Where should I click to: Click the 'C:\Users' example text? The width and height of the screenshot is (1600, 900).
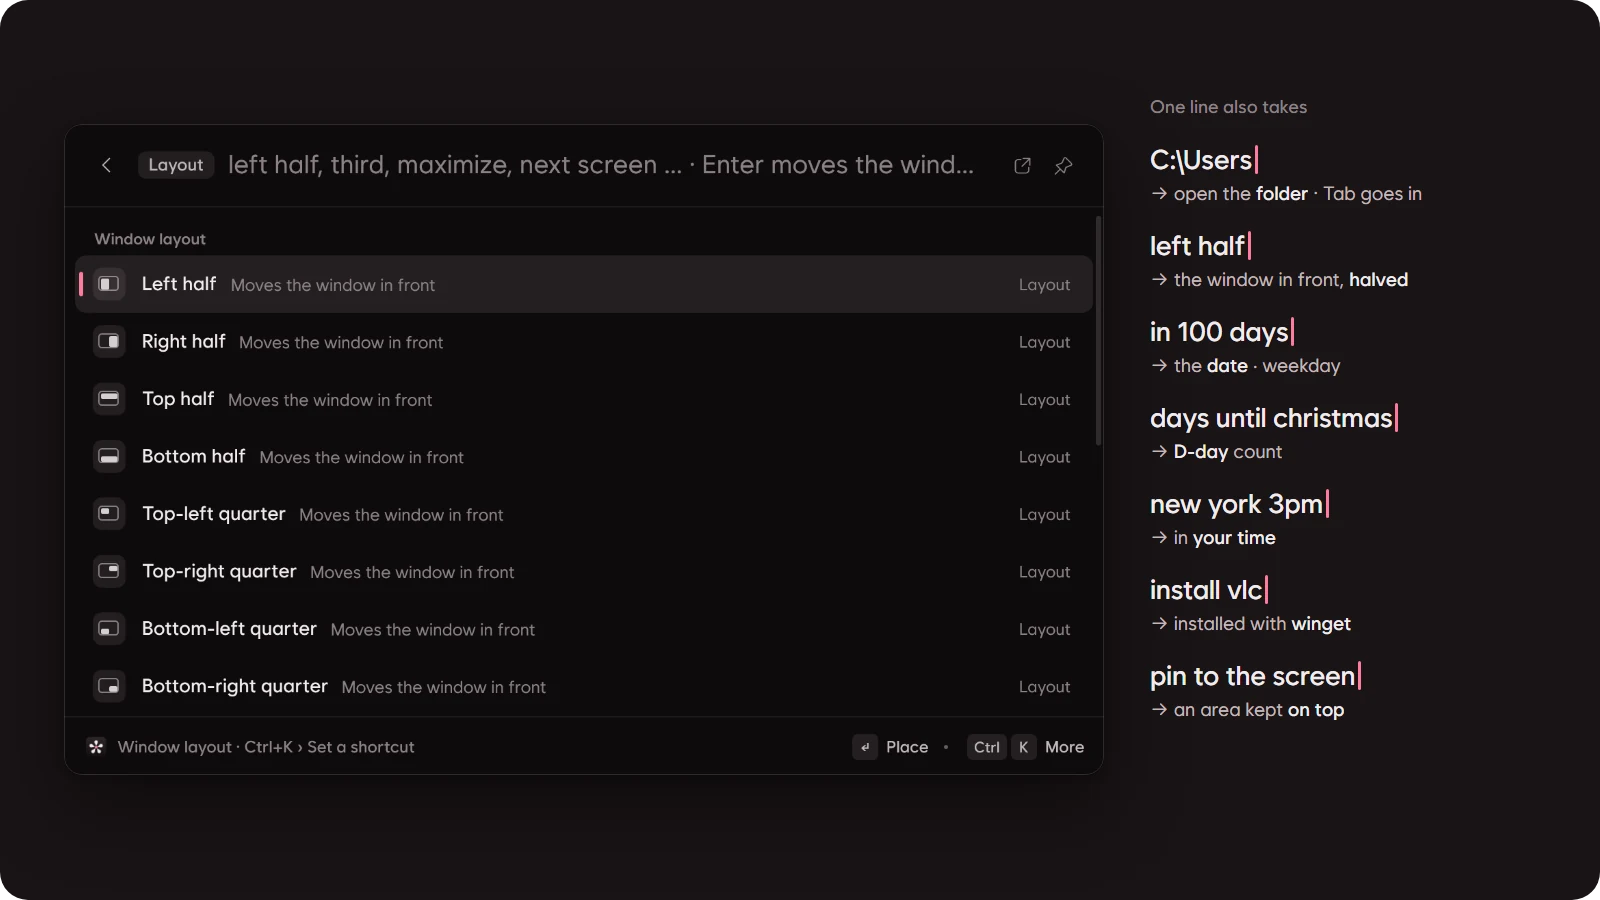point(1201,160)
